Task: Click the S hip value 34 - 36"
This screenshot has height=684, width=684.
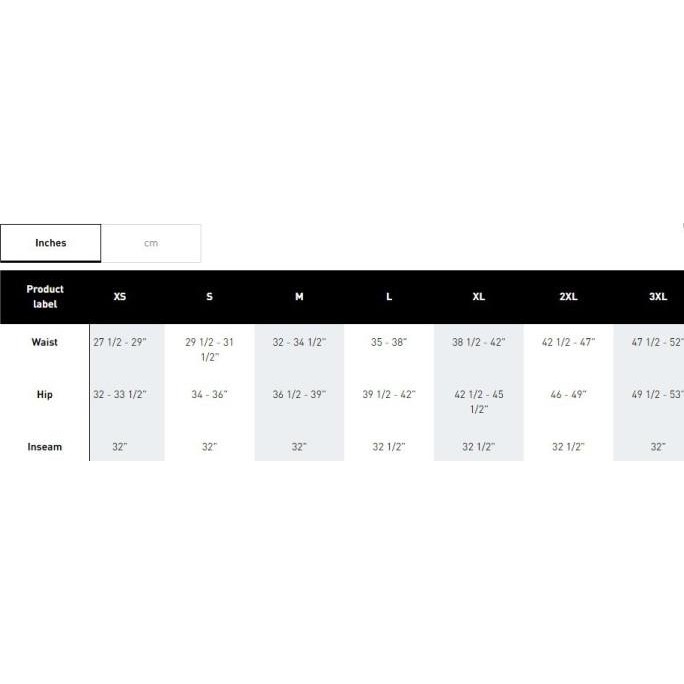Action: [209, 394]
